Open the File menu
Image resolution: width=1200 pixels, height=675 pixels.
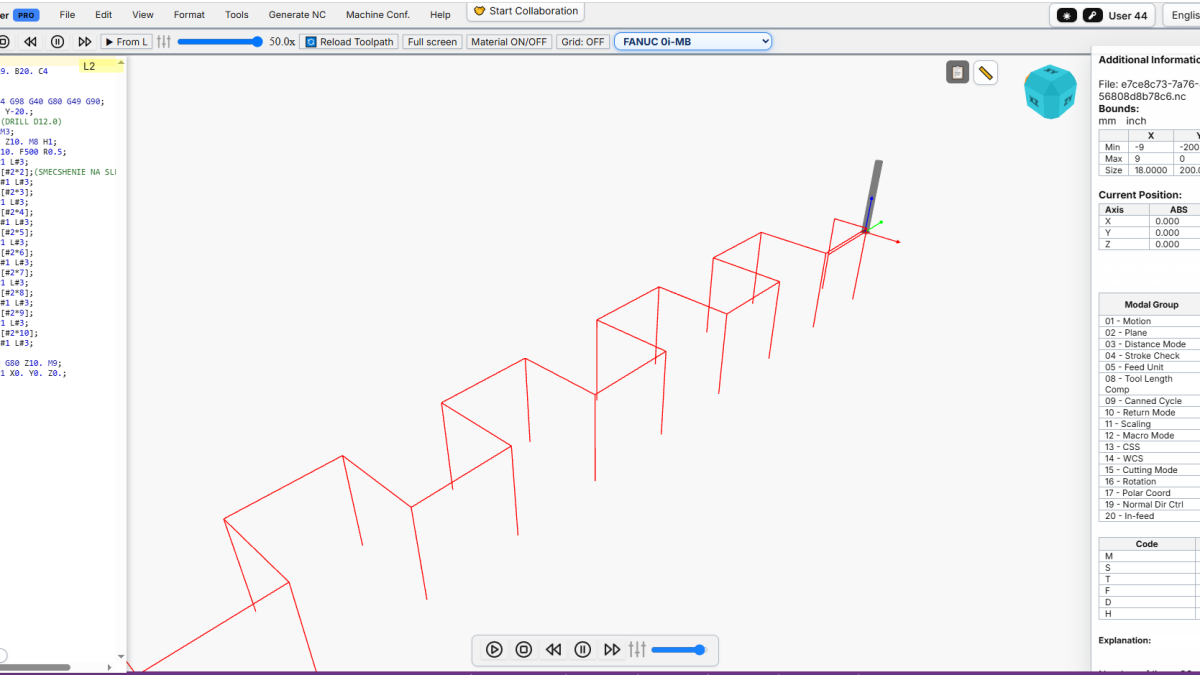67,15
